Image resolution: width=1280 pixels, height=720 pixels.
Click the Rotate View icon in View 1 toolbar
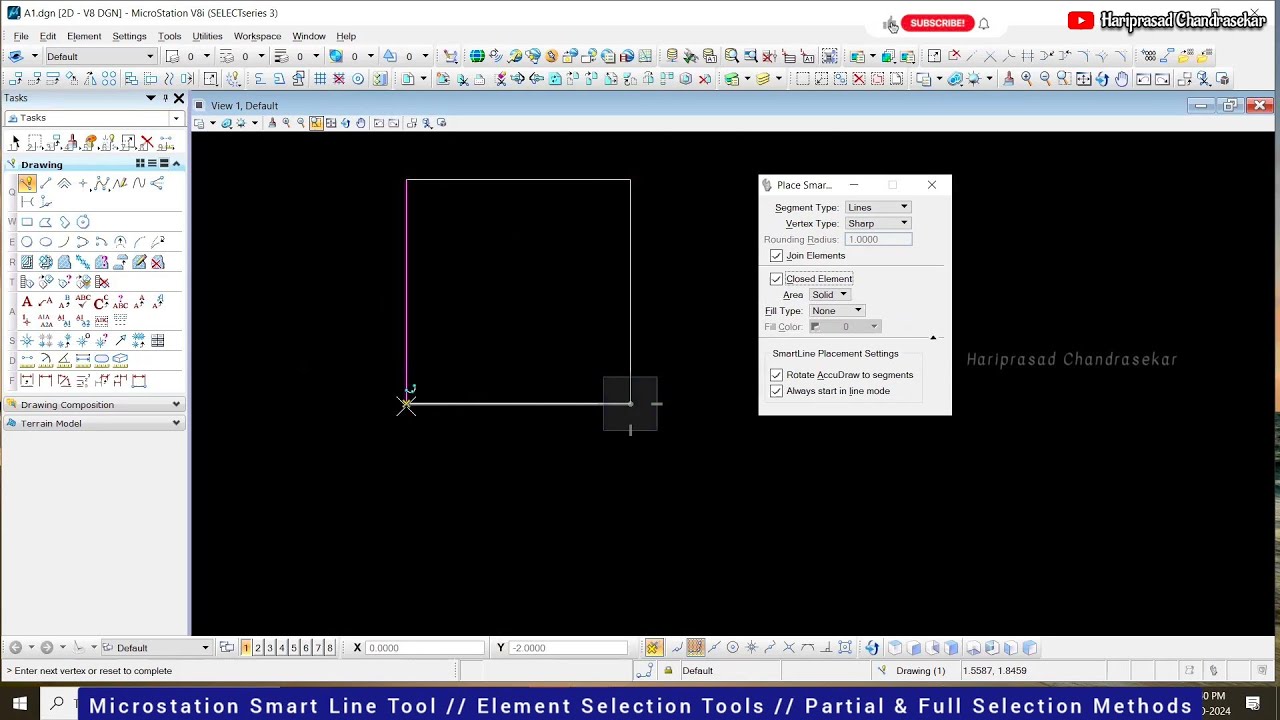click(346, 123)
